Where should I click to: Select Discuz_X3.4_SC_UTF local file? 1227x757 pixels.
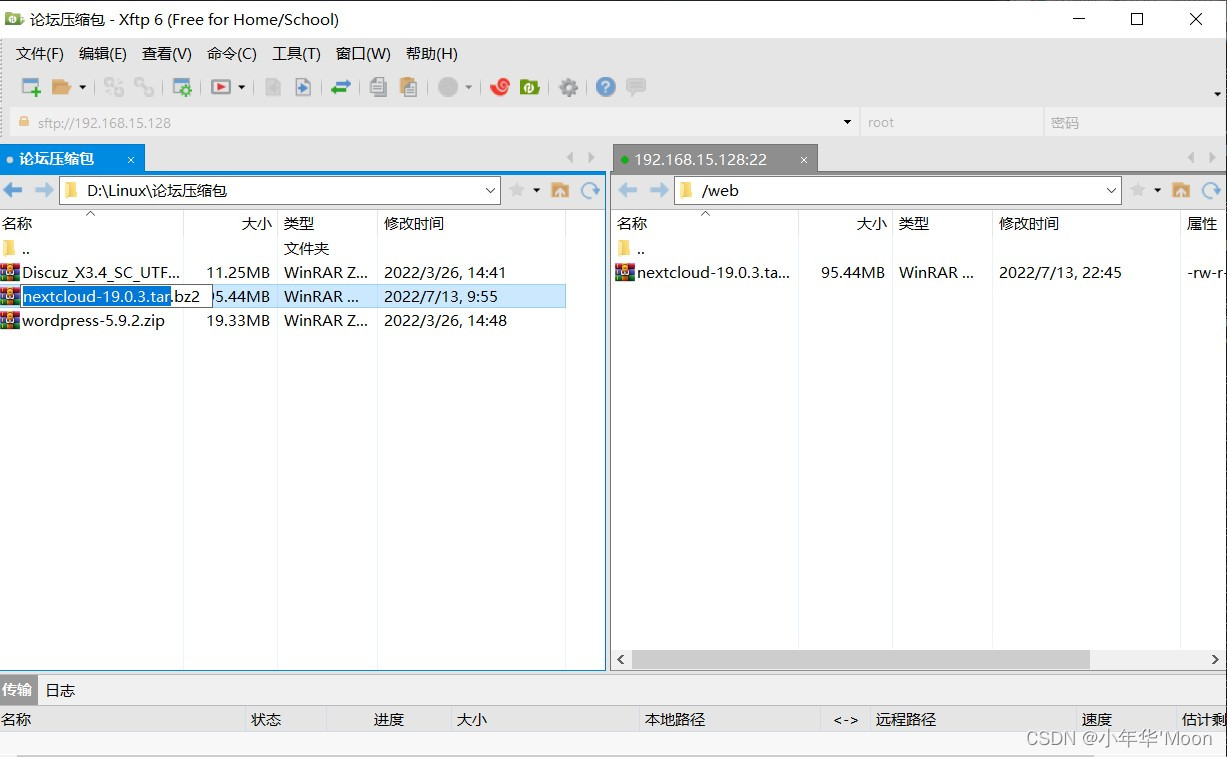click(x=101, y=272)
